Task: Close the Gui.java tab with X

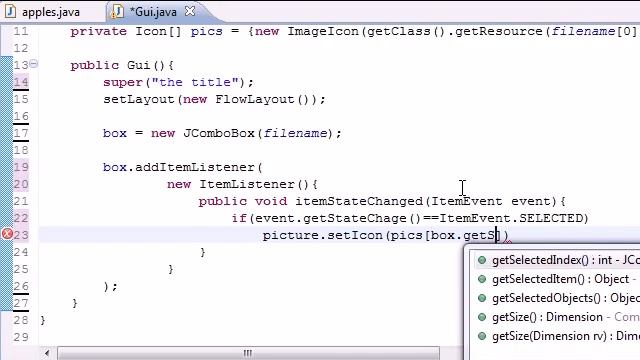Action: [x=190, y=11]
